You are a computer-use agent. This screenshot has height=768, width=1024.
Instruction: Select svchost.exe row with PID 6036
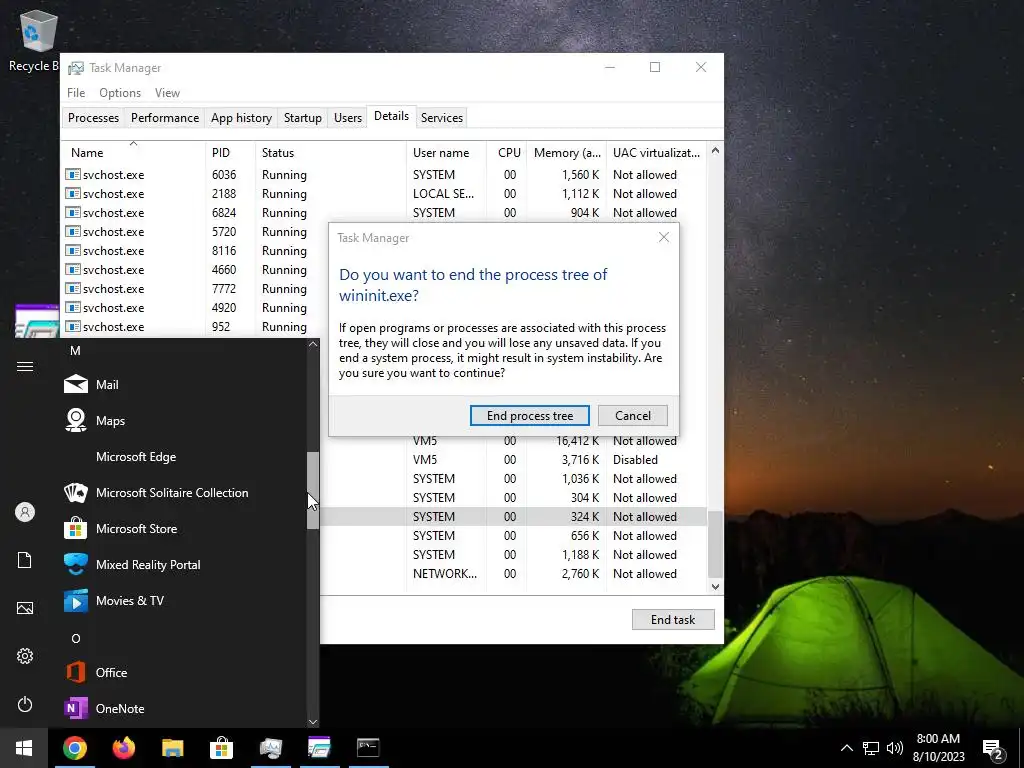click(383, 175)
